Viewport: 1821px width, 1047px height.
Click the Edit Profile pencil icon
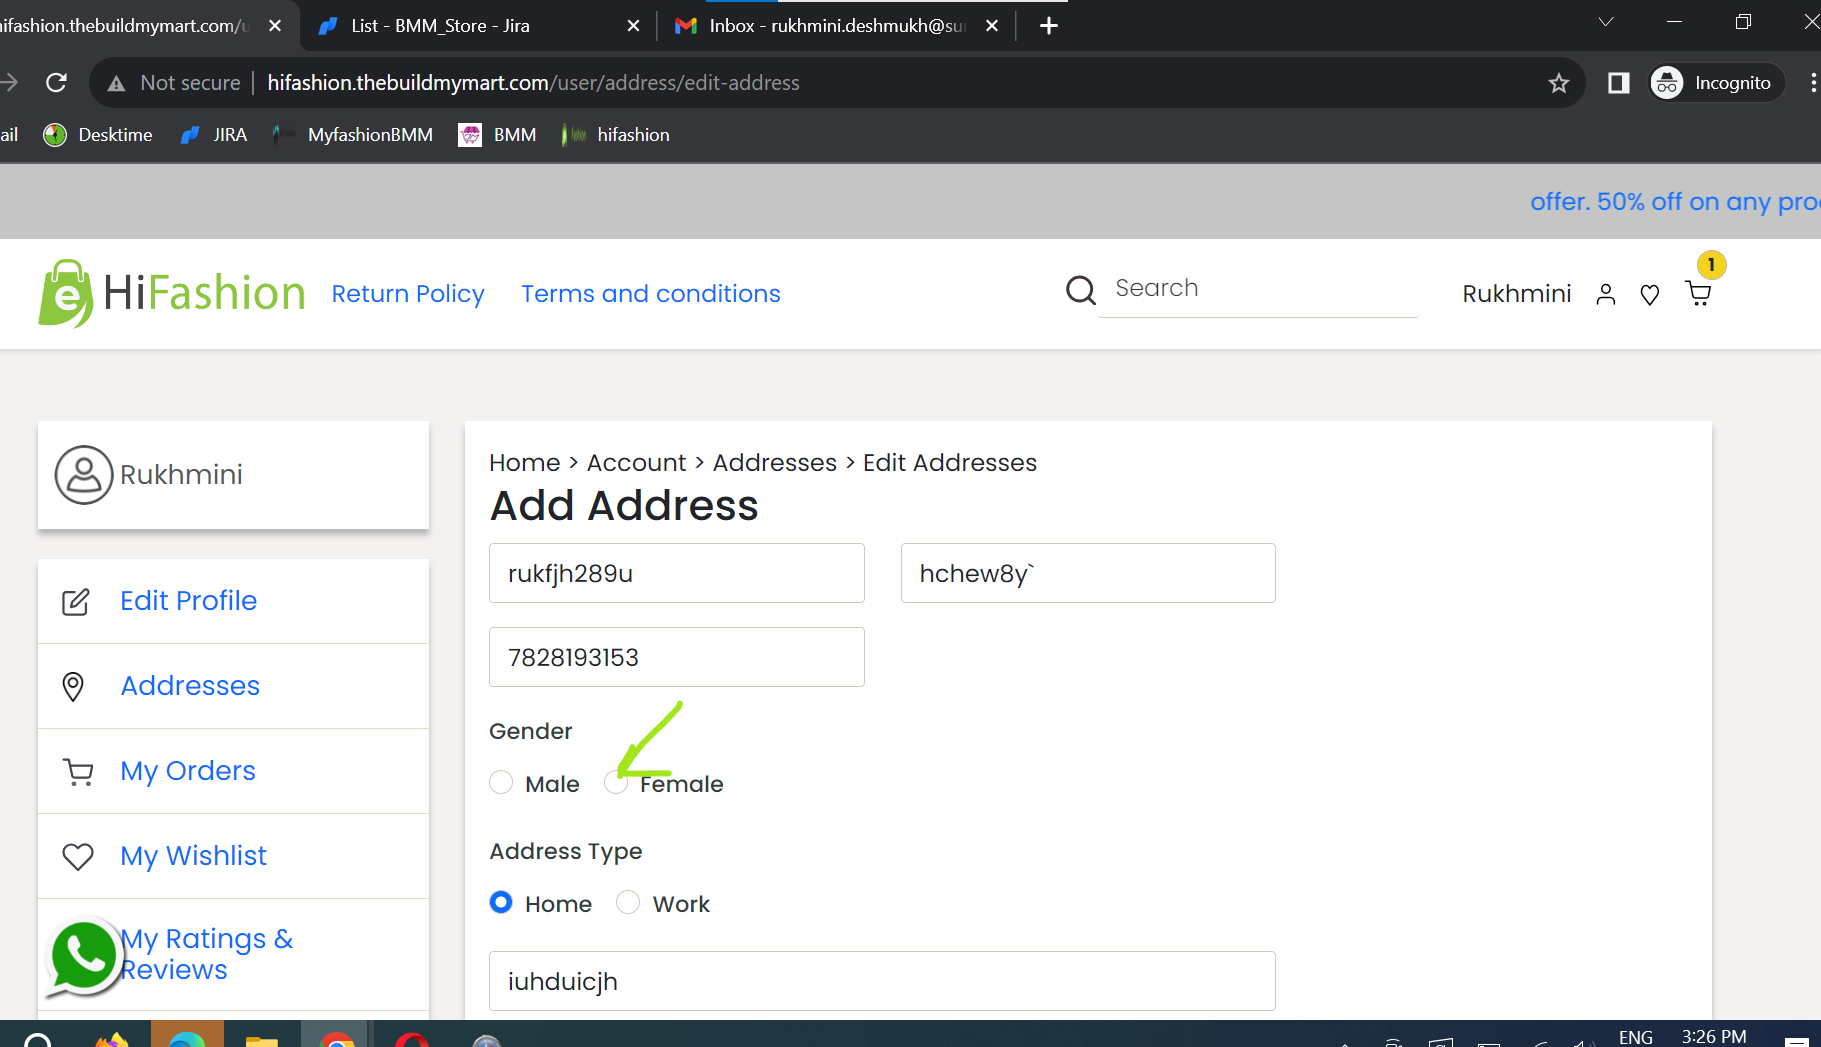pyautogui.click(x=76, y=602)
